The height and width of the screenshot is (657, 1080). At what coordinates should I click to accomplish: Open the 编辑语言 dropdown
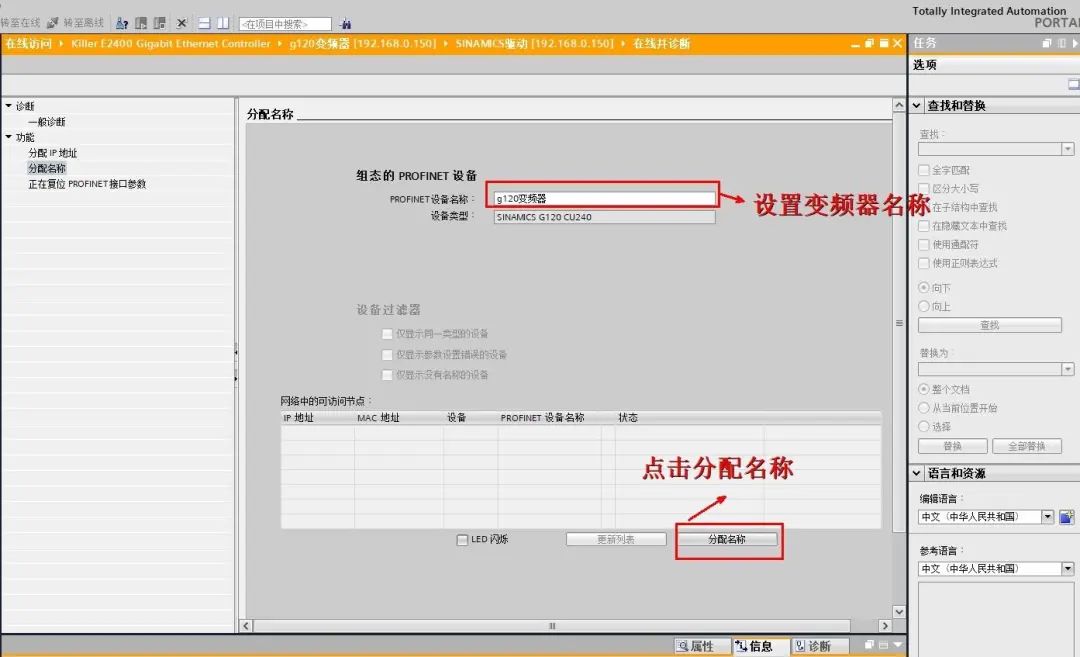tap(1048, 516)
